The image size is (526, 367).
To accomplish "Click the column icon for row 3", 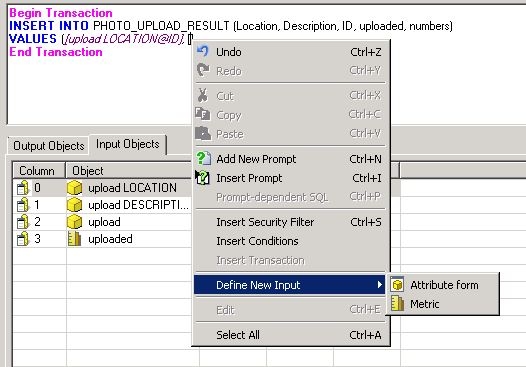I will click(23, 239).
